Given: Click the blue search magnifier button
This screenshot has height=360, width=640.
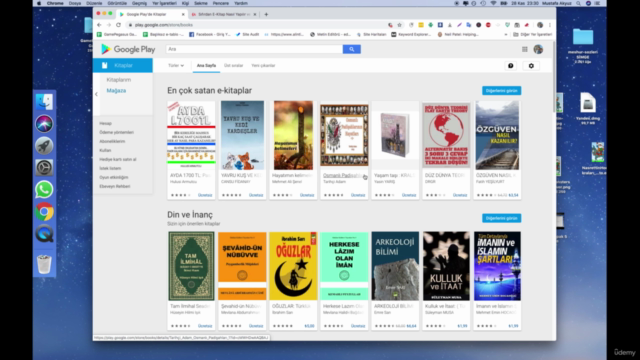Looking at the screenshot, I should (351, 49).
